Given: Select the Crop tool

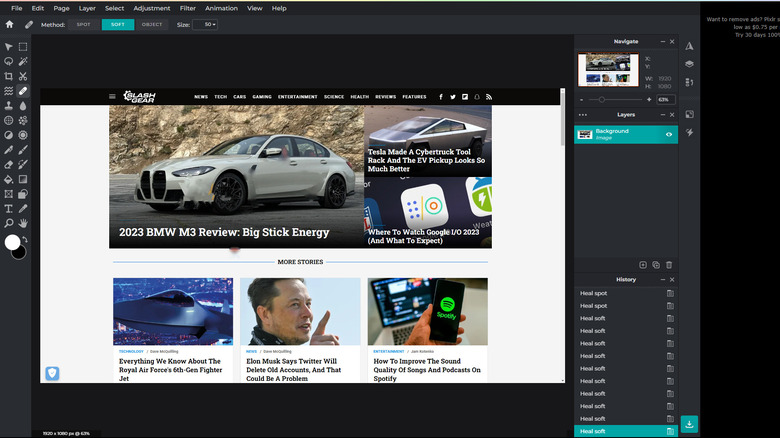Looking at the screenshot, I should 9,76.
